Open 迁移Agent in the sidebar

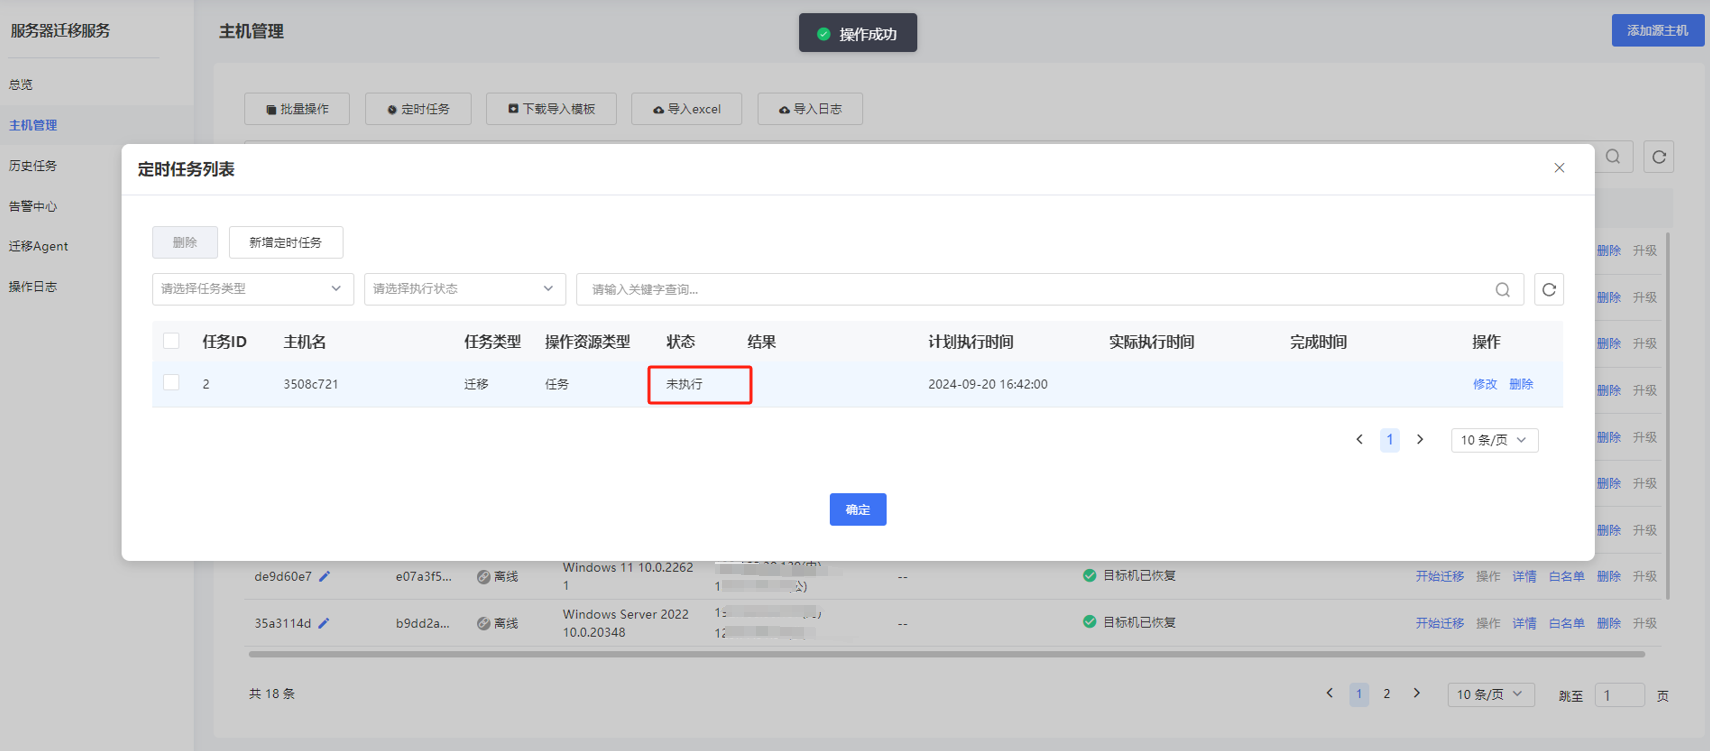point(39,246)
